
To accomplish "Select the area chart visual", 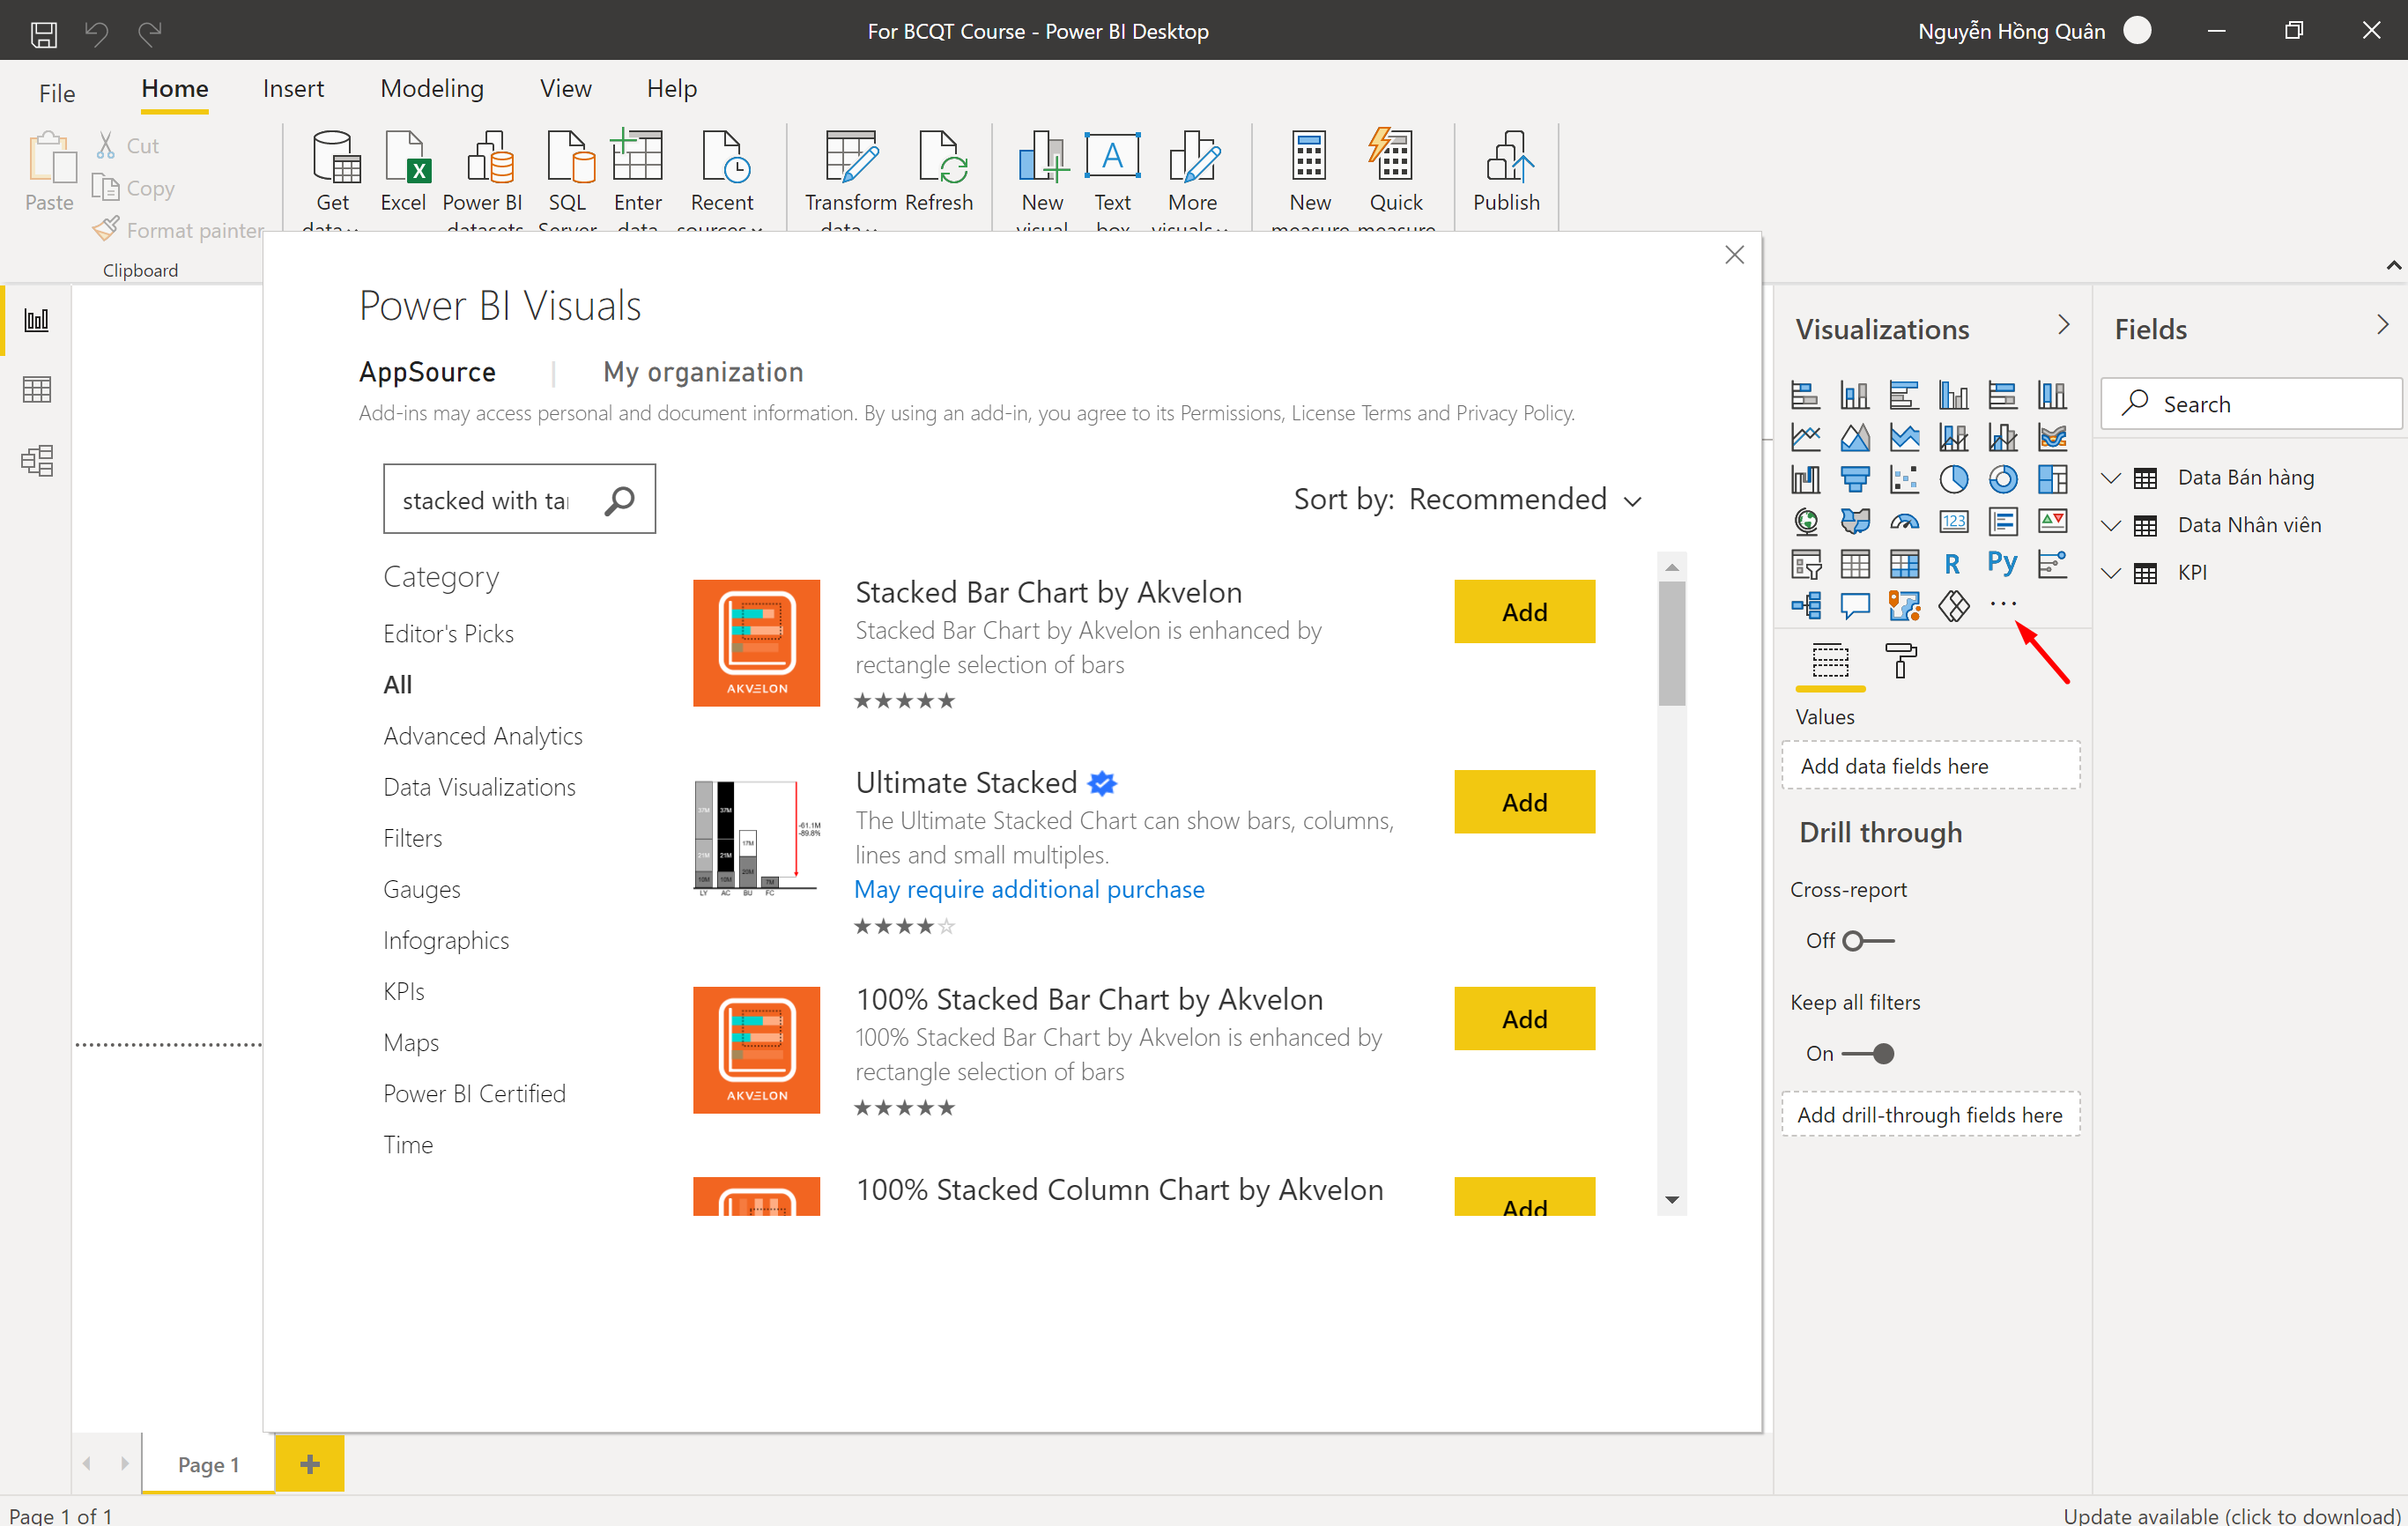I will tap(1854, 437).
